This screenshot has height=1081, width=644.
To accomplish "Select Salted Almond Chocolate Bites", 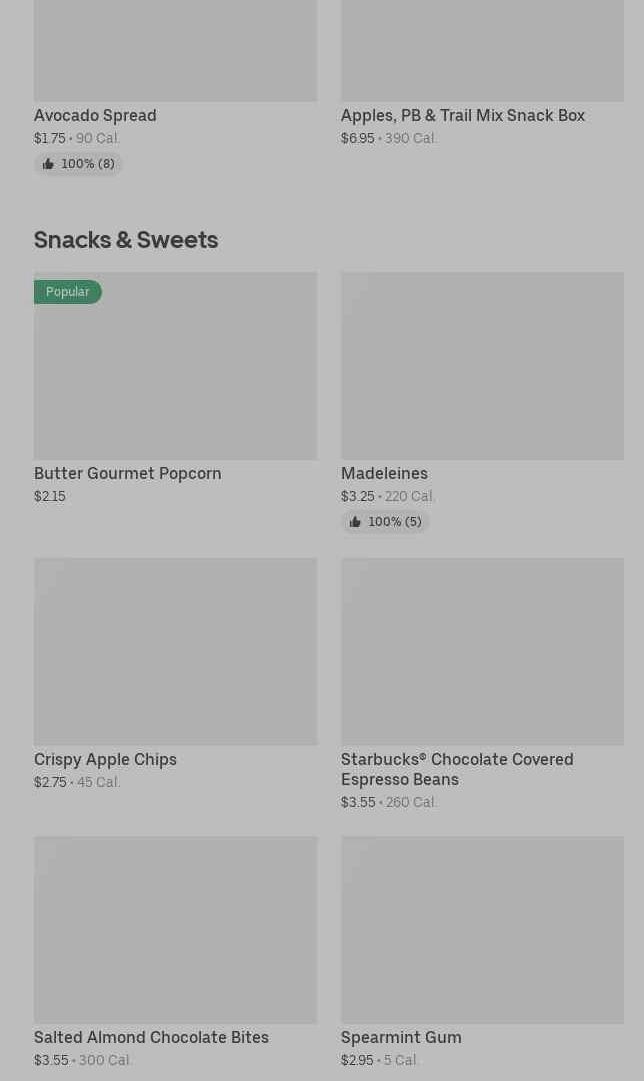I will [151, 1037].
